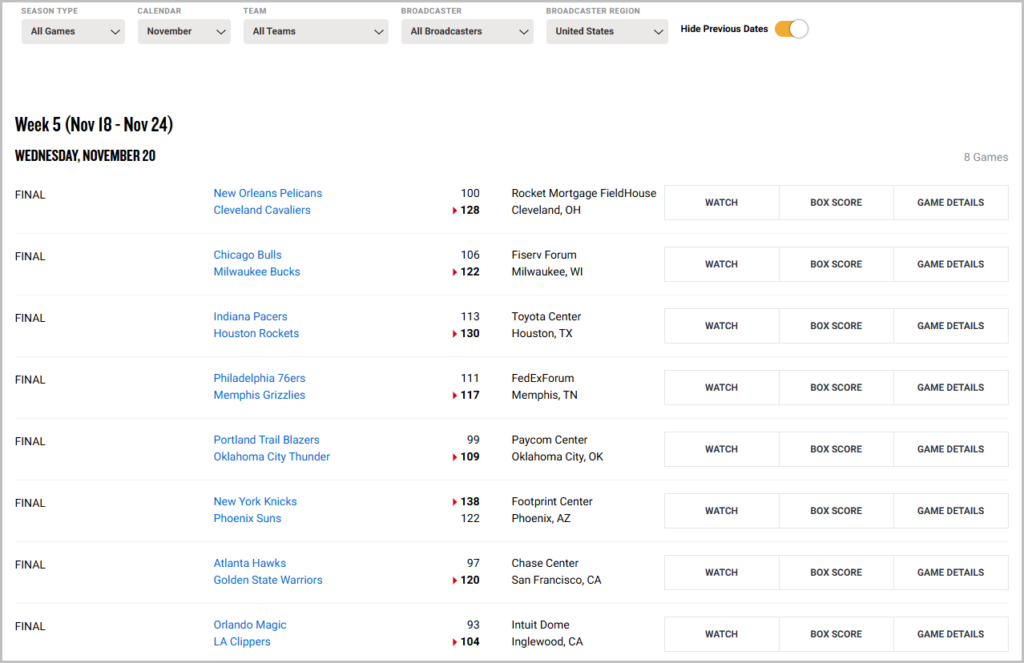This screenshot has width=1024, height=663.
Task: Open Game Details for Pacers vs Rockets
Action: pos(951,326)
